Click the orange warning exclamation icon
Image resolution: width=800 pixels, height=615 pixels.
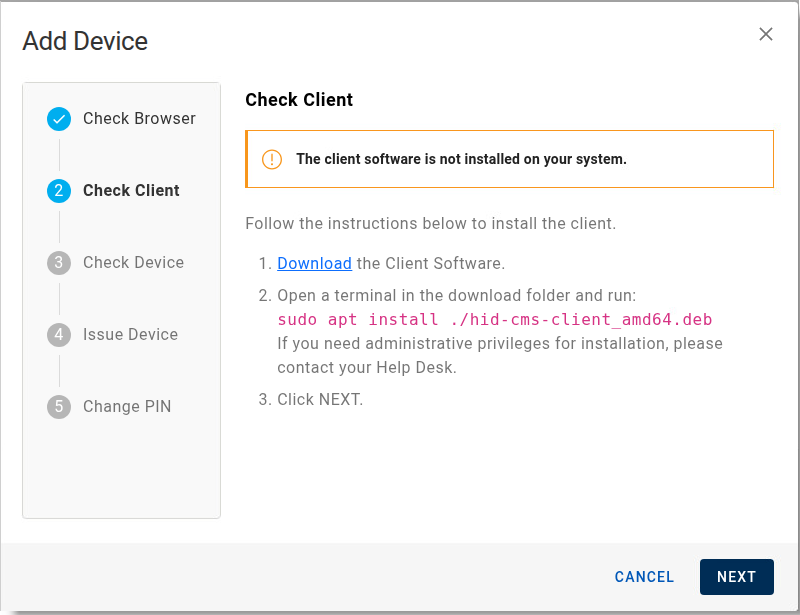pos(272,159)
